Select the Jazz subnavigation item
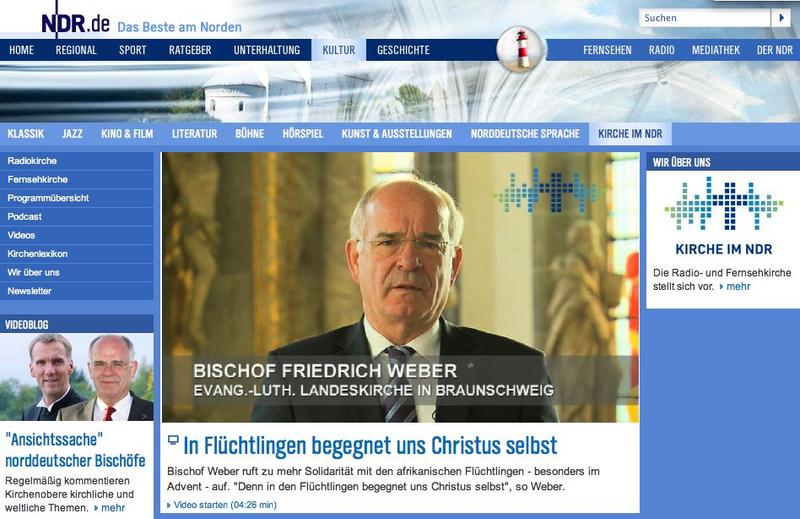 tap(72, 133)
